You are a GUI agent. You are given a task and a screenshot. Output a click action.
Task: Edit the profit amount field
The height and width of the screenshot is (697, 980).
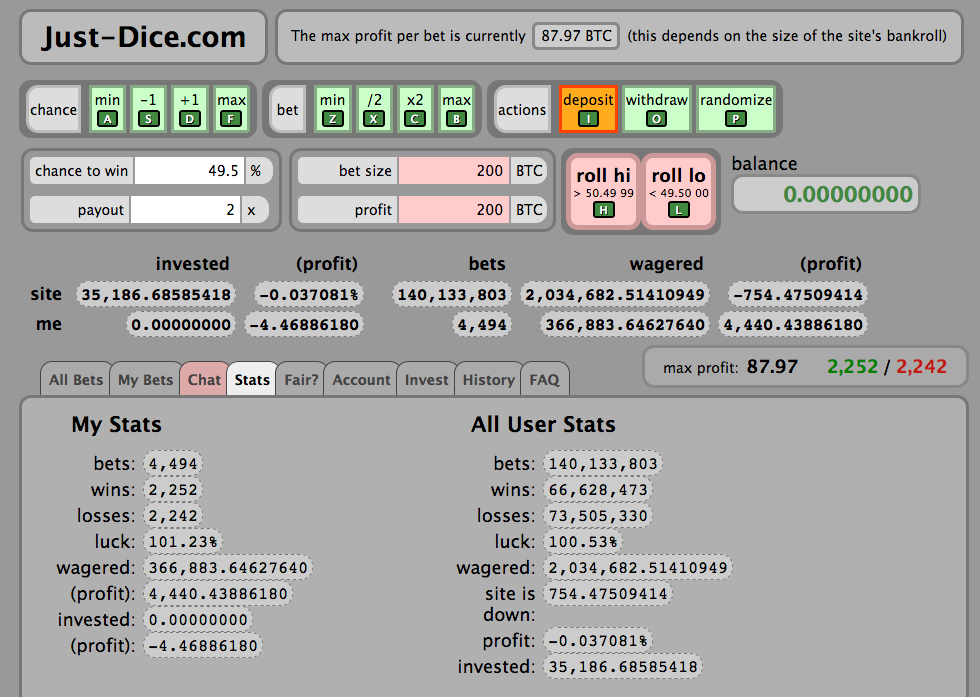click(454, 210)
